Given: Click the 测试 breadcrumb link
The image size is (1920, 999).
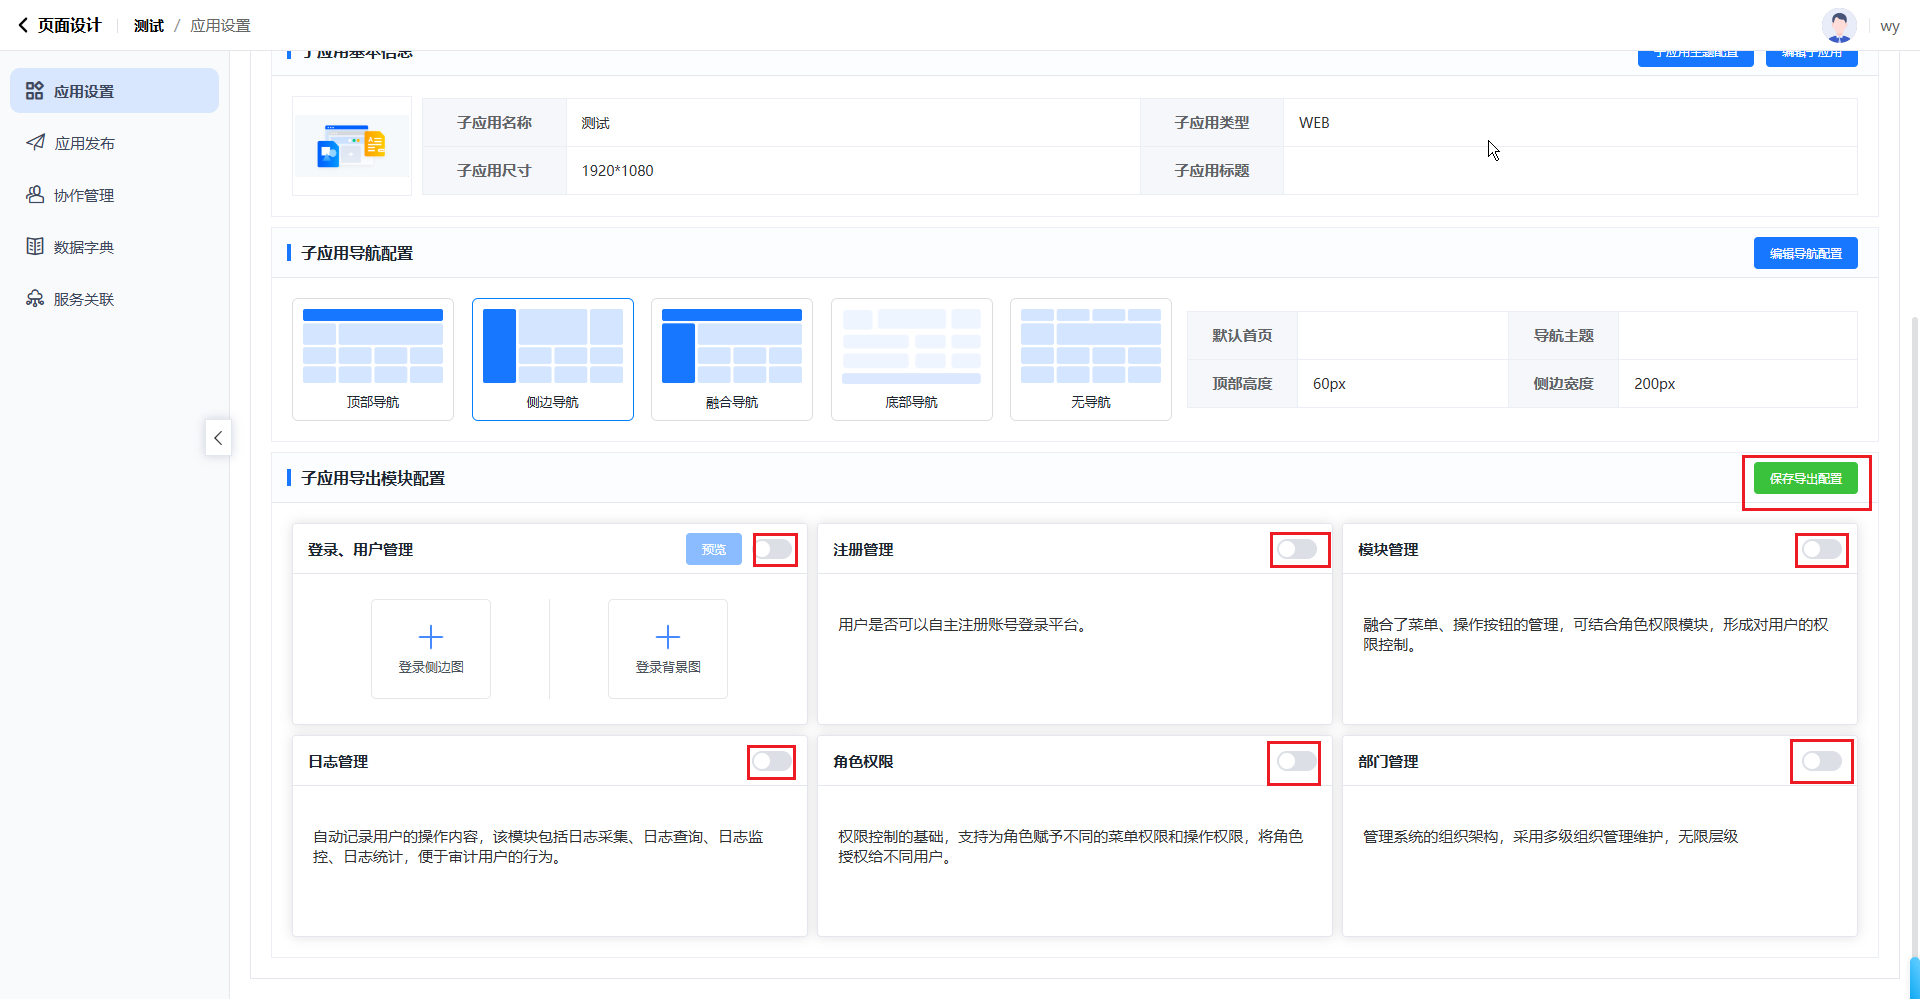Looking at the screenshot, I should coord(149,26).
